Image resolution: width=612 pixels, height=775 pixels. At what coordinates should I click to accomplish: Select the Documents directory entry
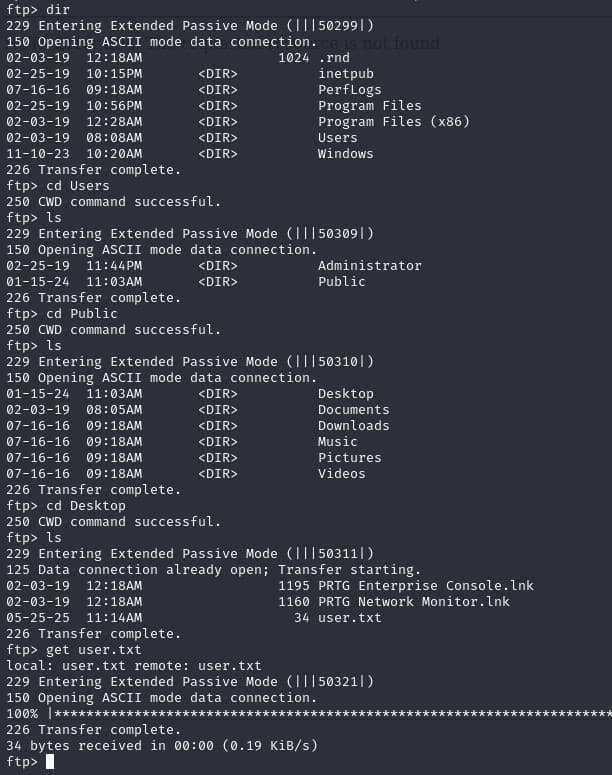tap(353, 410)
